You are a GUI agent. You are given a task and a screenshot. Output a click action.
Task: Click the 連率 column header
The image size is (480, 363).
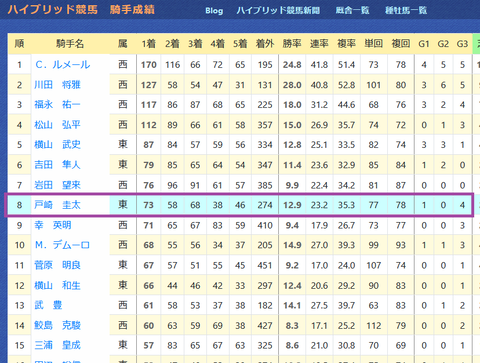pyautogui.click(x=319, y=44)
